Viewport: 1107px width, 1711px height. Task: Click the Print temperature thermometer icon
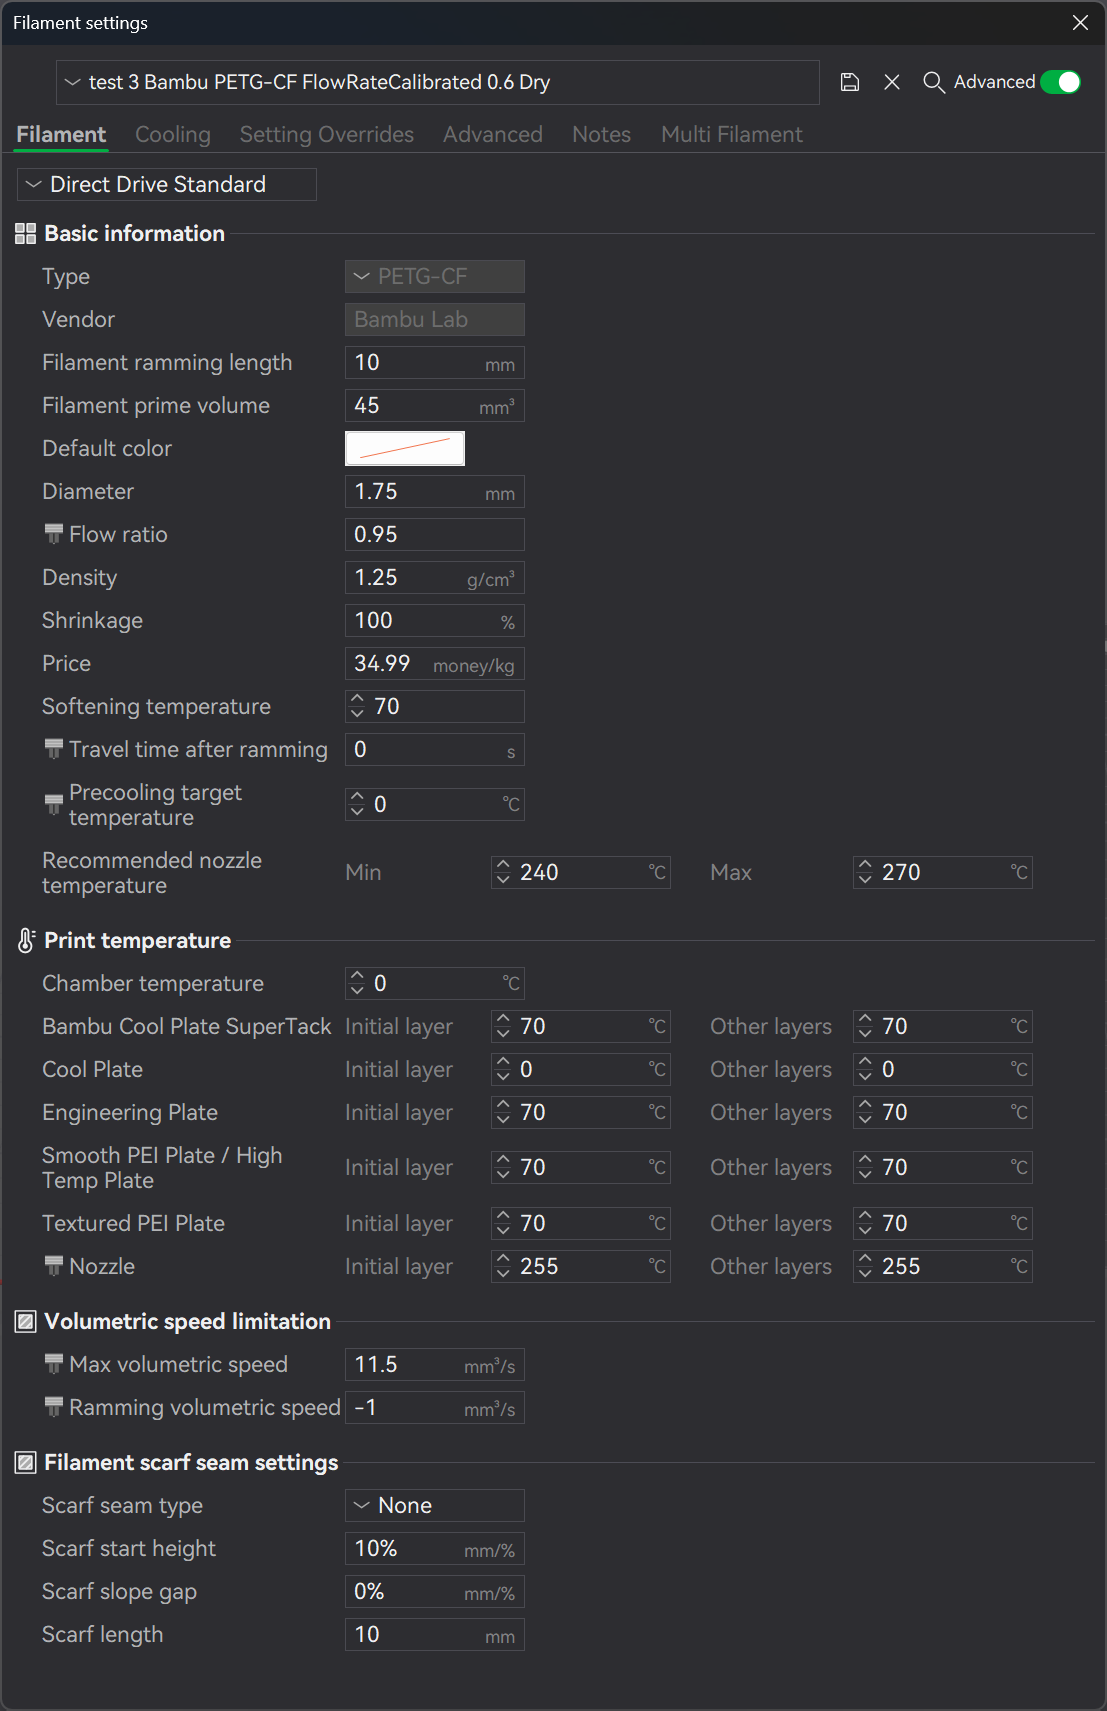(x=26, y=941)
